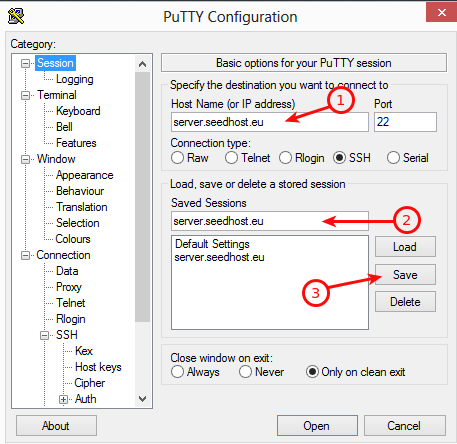
Task: Open the Translation category
Action: pyautogui.click(x=82, y=207)
